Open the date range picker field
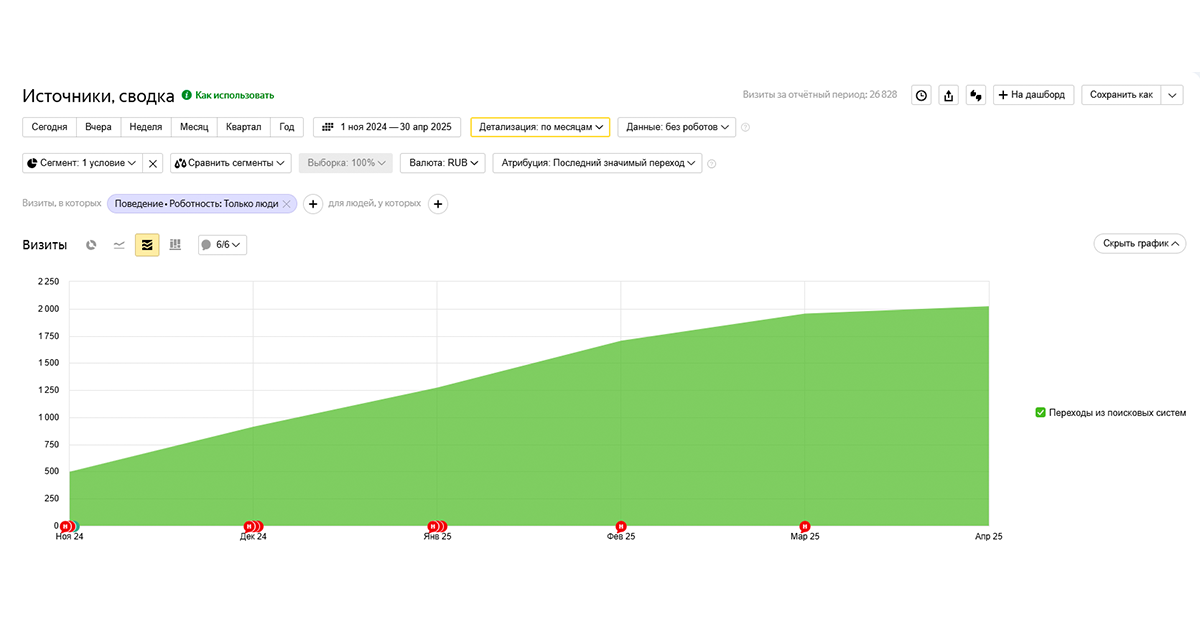This screenshot has width=1200, height=630. (387, 127)
